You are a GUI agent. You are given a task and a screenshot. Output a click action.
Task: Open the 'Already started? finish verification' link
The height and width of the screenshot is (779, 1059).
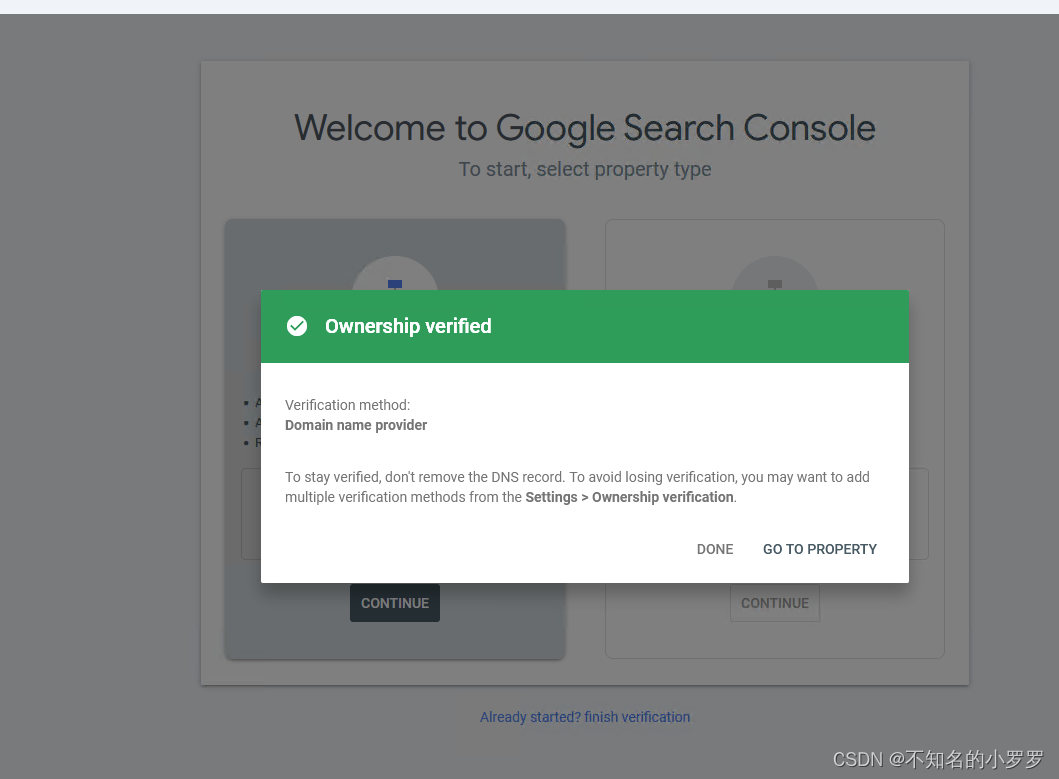pos(585,717)
